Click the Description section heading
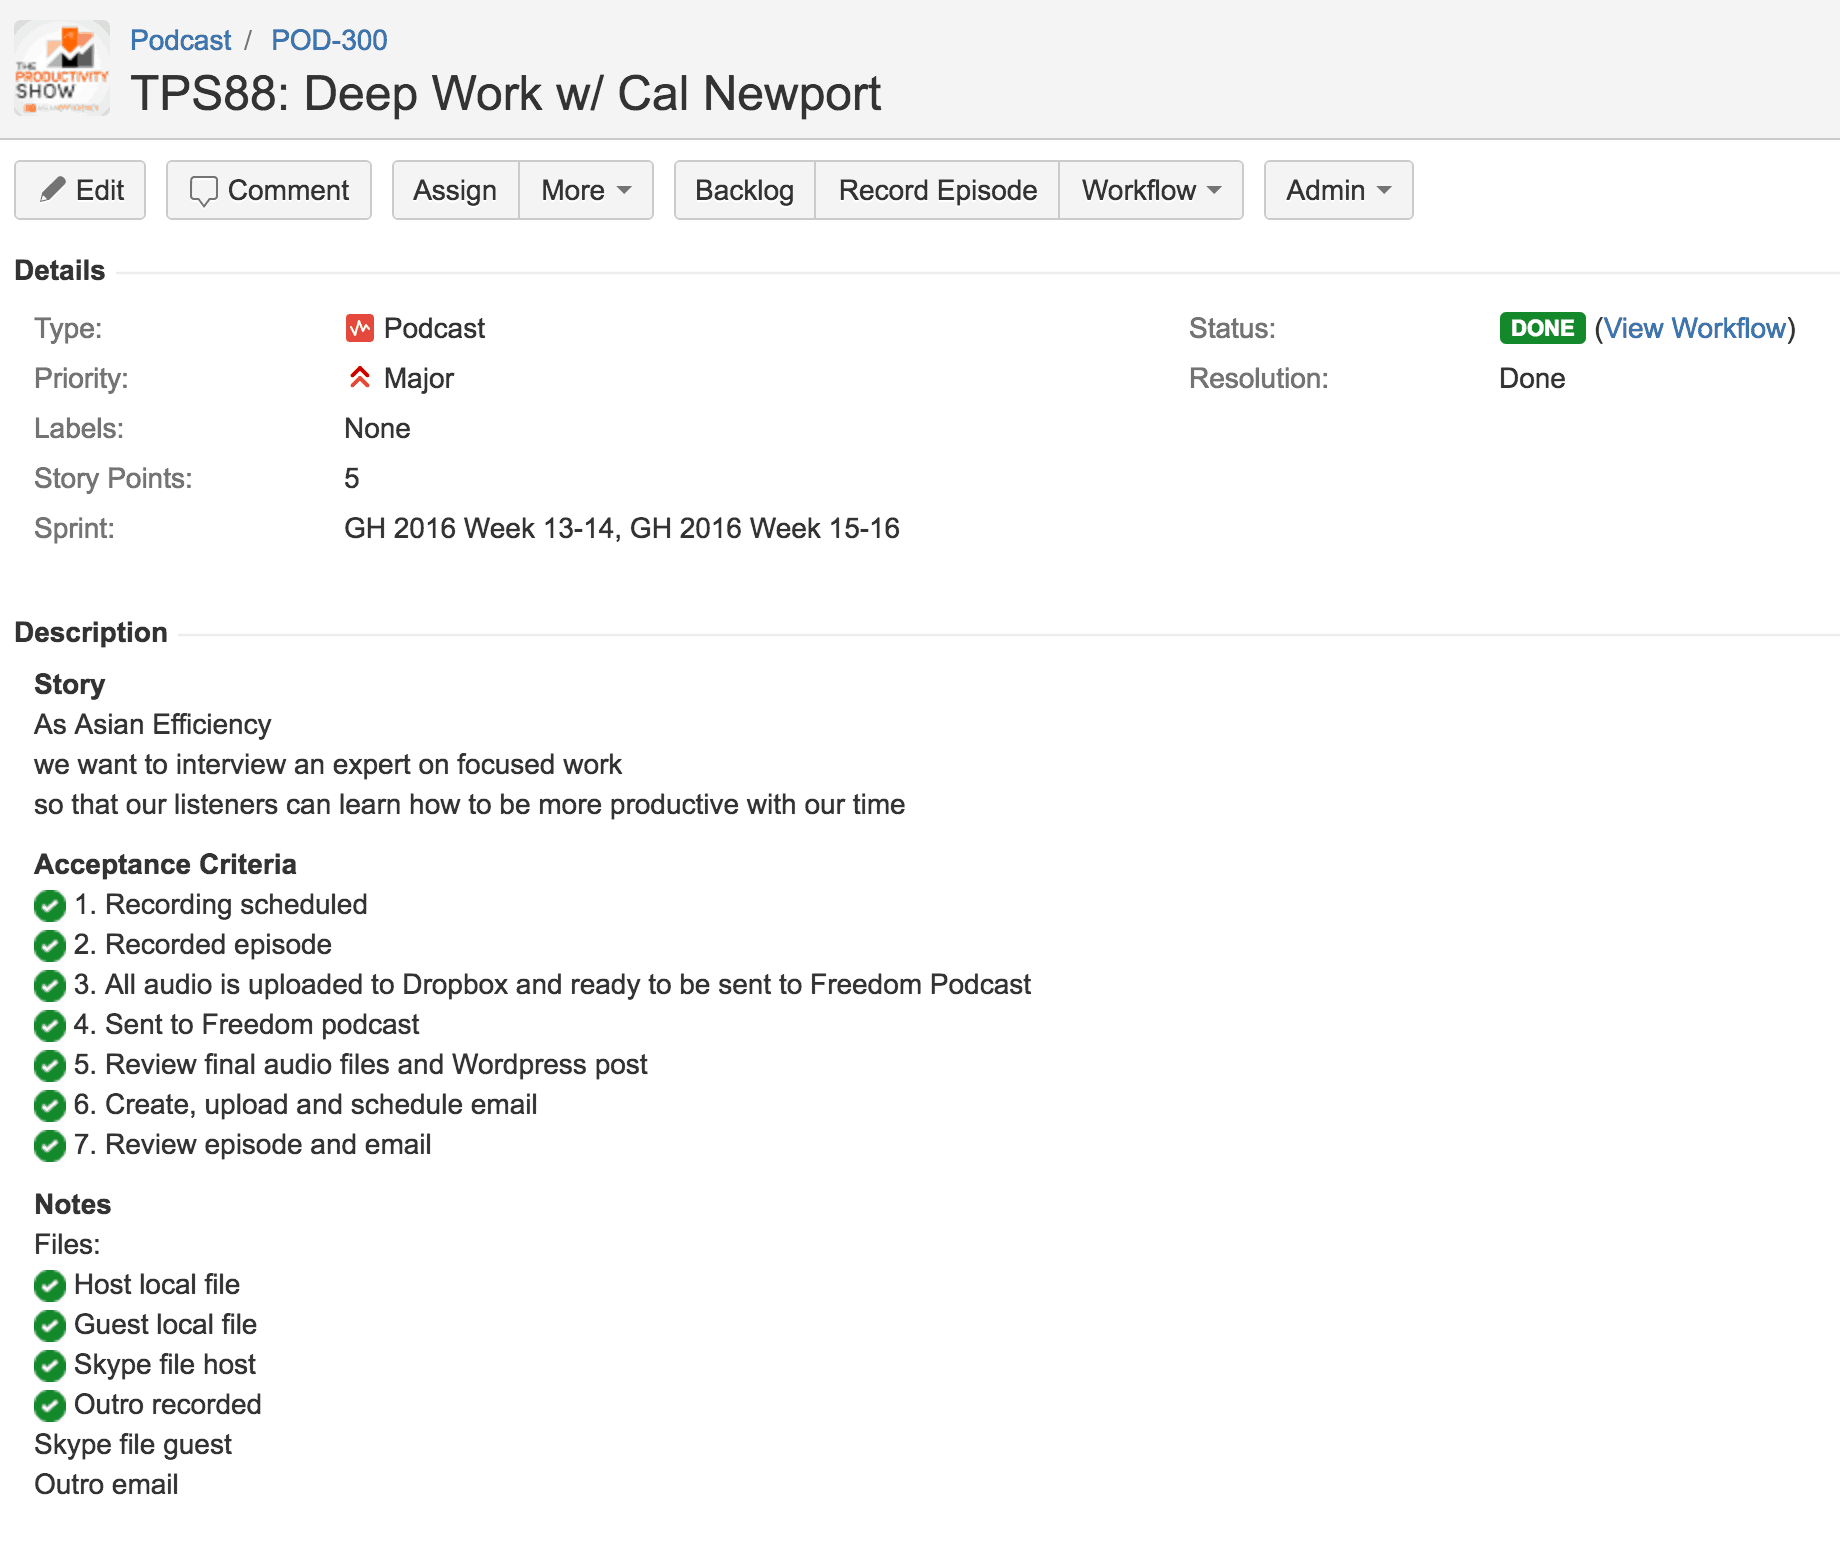 point(91,632)
